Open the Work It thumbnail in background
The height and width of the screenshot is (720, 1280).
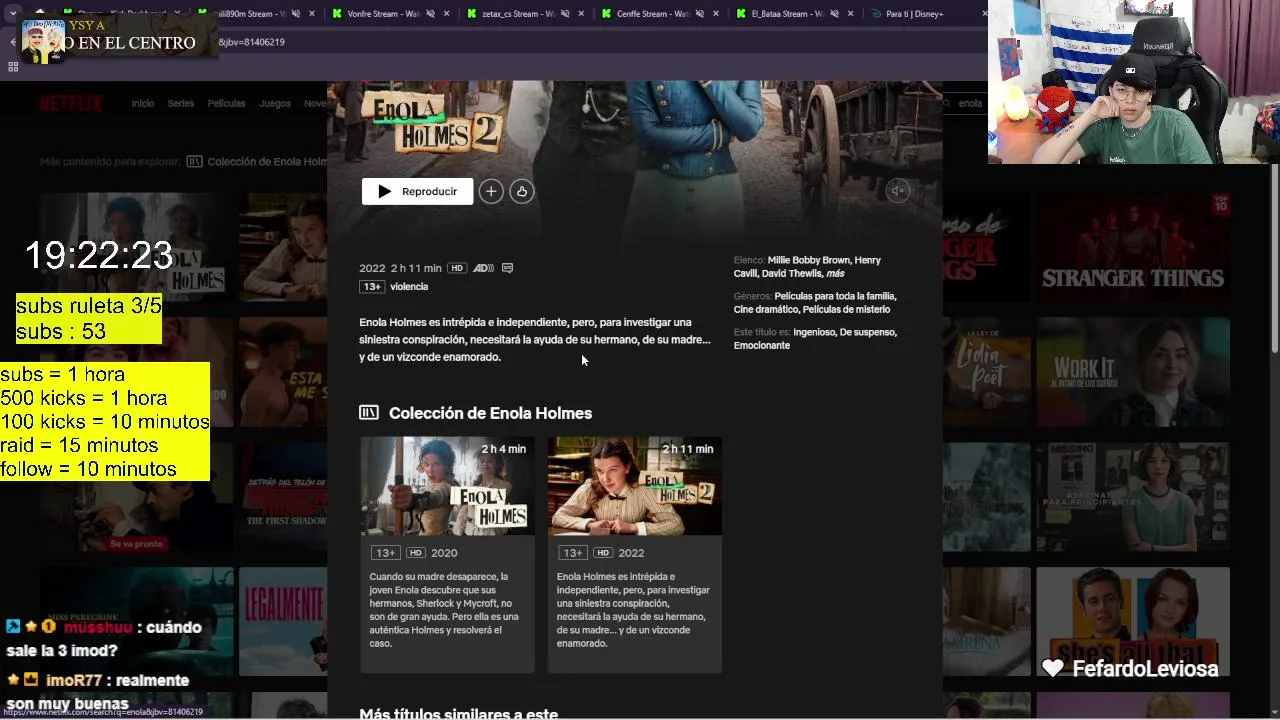pyautogui.click(x=1132, y=373)
